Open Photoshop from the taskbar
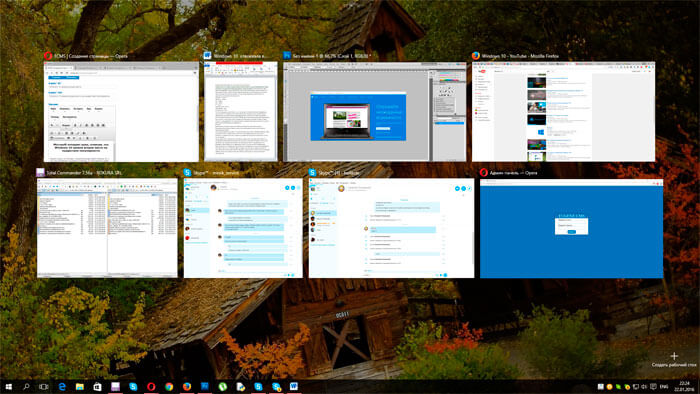This screenshot has width=700, height=394. click(204, 387)
